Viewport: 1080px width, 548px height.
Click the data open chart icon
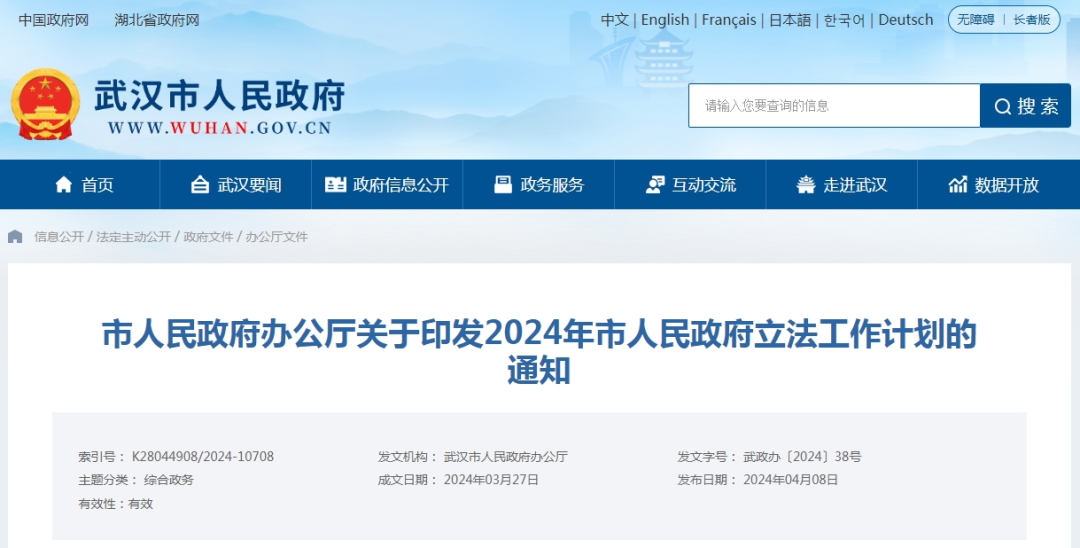pyautogui.click(x=958, y=185)
